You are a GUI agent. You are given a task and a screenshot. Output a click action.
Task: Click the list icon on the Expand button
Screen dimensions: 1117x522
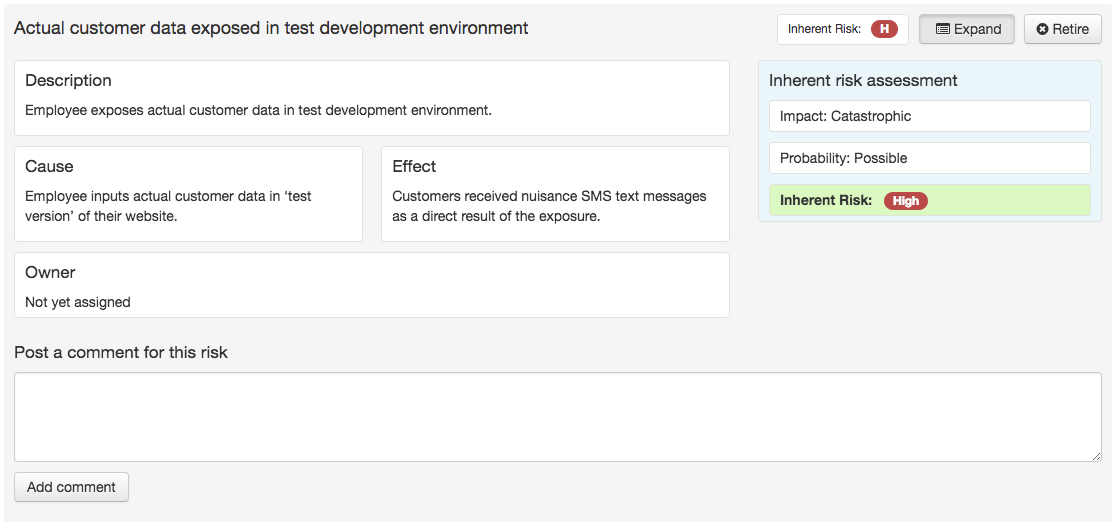click(x=942, y=29)
